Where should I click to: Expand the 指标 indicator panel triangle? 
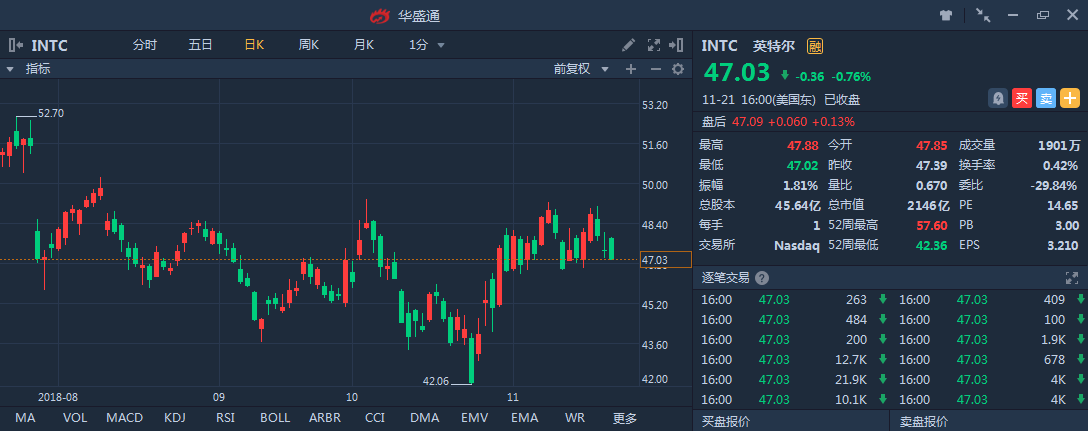click(x=10, y=69)
